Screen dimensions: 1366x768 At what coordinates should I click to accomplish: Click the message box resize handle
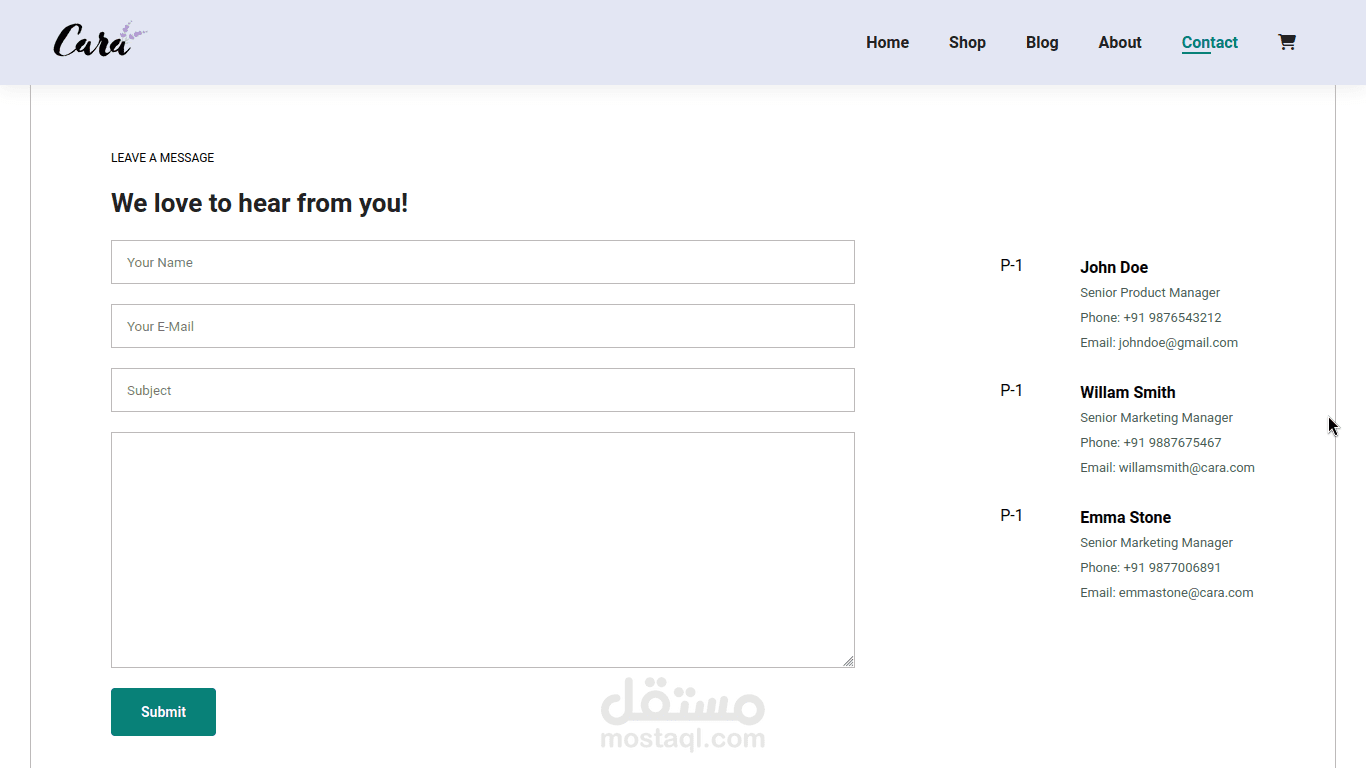(848, 661)
